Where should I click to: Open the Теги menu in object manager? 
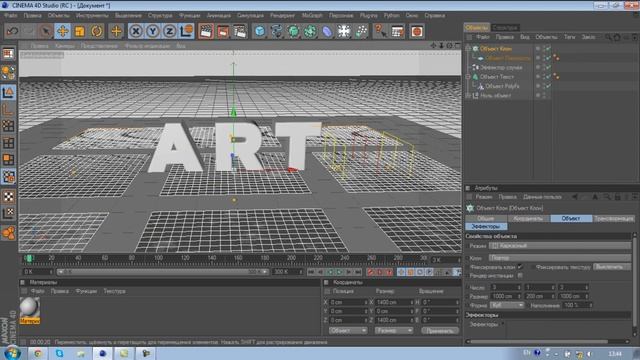coord(569,37)
